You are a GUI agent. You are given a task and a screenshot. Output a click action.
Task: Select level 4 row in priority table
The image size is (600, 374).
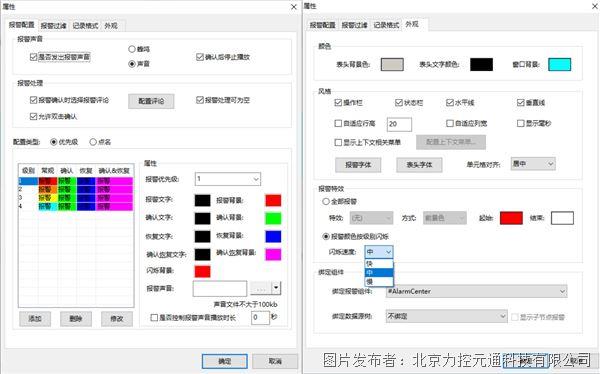click(x=76, y=206)
